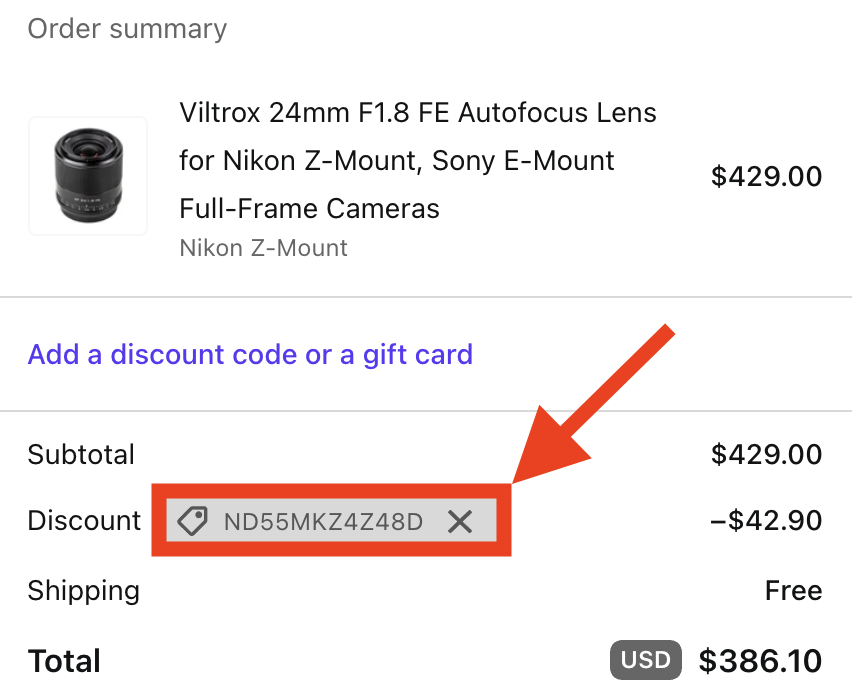Click the discount tag icon
852x700 pixels.
[x=192, y=521]
